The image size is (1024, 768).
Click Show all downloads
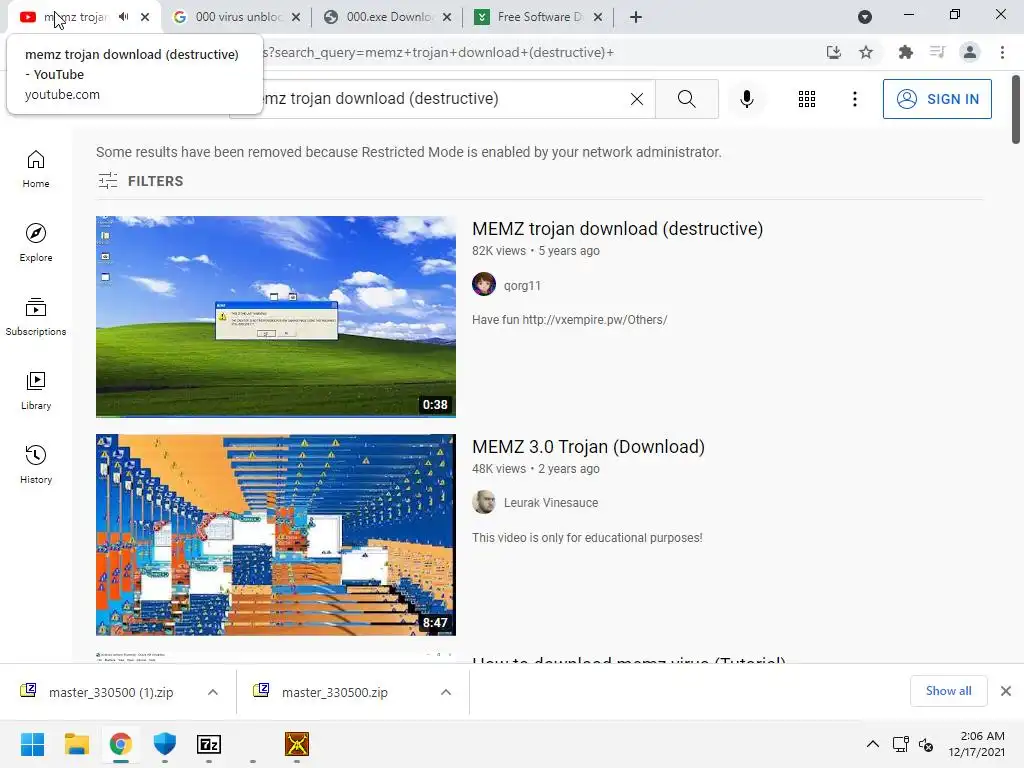[x=948, y=691]
